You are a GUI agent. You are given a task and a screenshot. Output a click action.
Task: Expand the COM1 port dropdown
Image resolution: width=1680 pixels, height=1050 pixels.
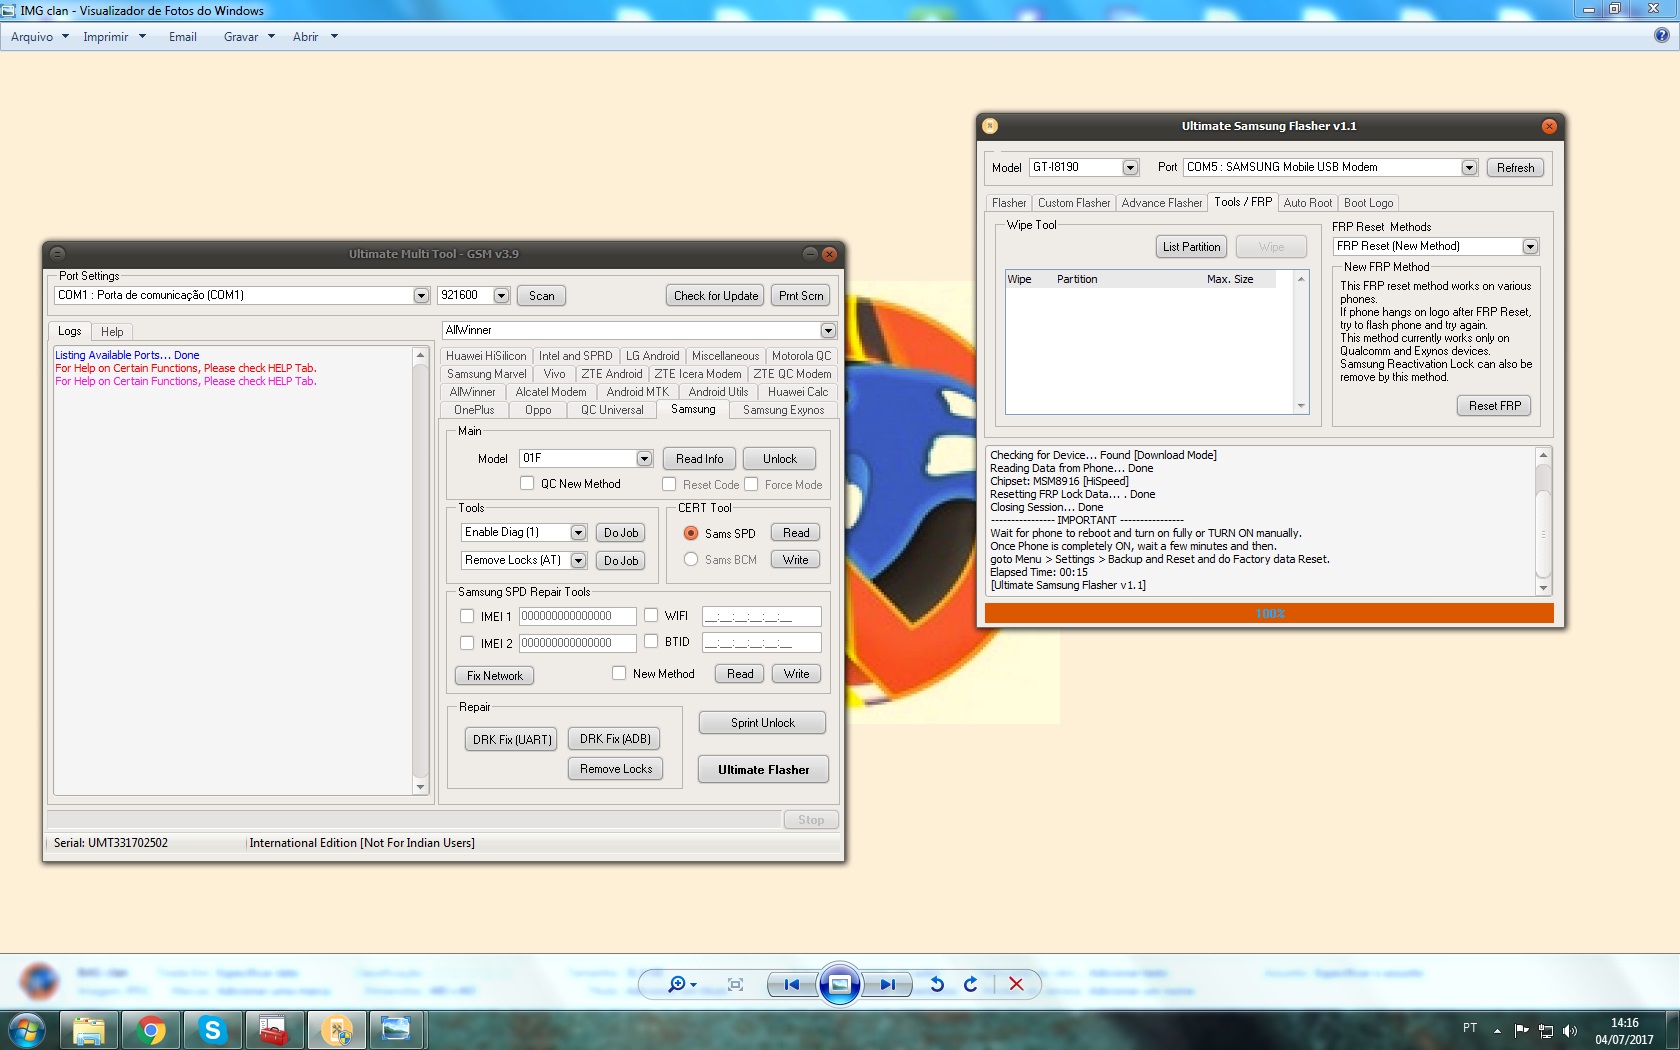(421, 295)
